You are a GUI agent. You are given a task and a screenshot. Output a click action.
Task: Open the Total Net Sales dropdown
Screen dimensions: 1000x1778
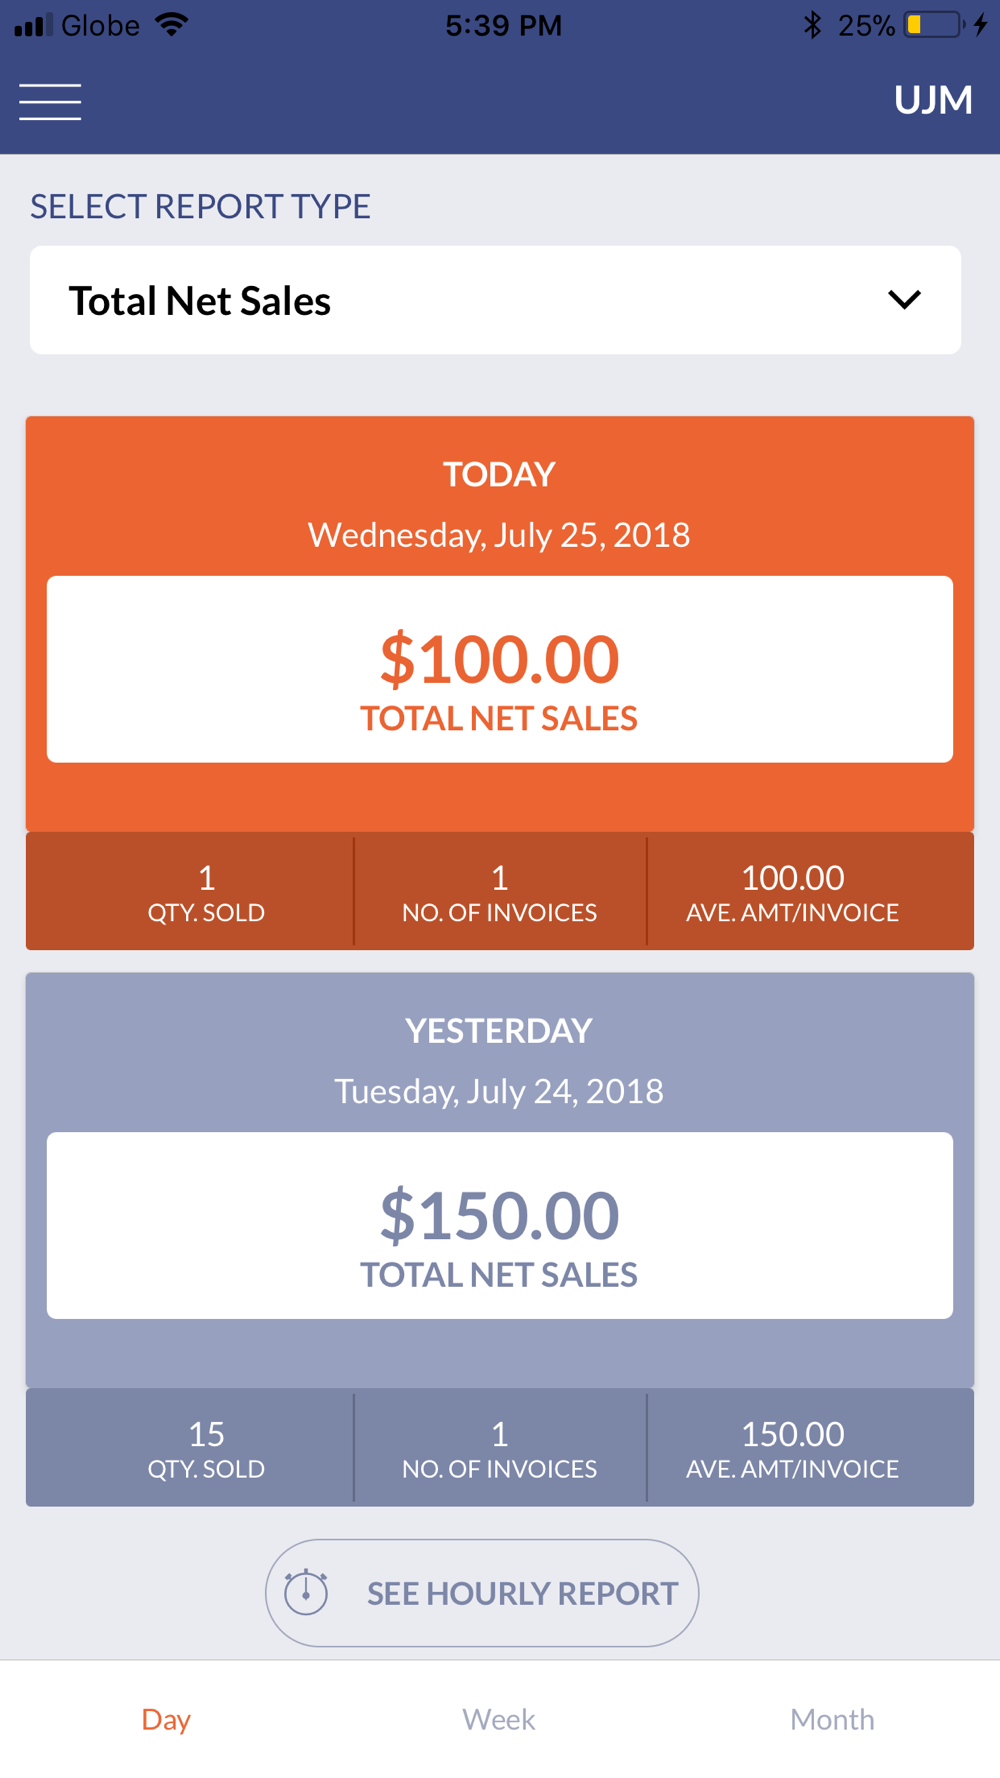(495, 300)
